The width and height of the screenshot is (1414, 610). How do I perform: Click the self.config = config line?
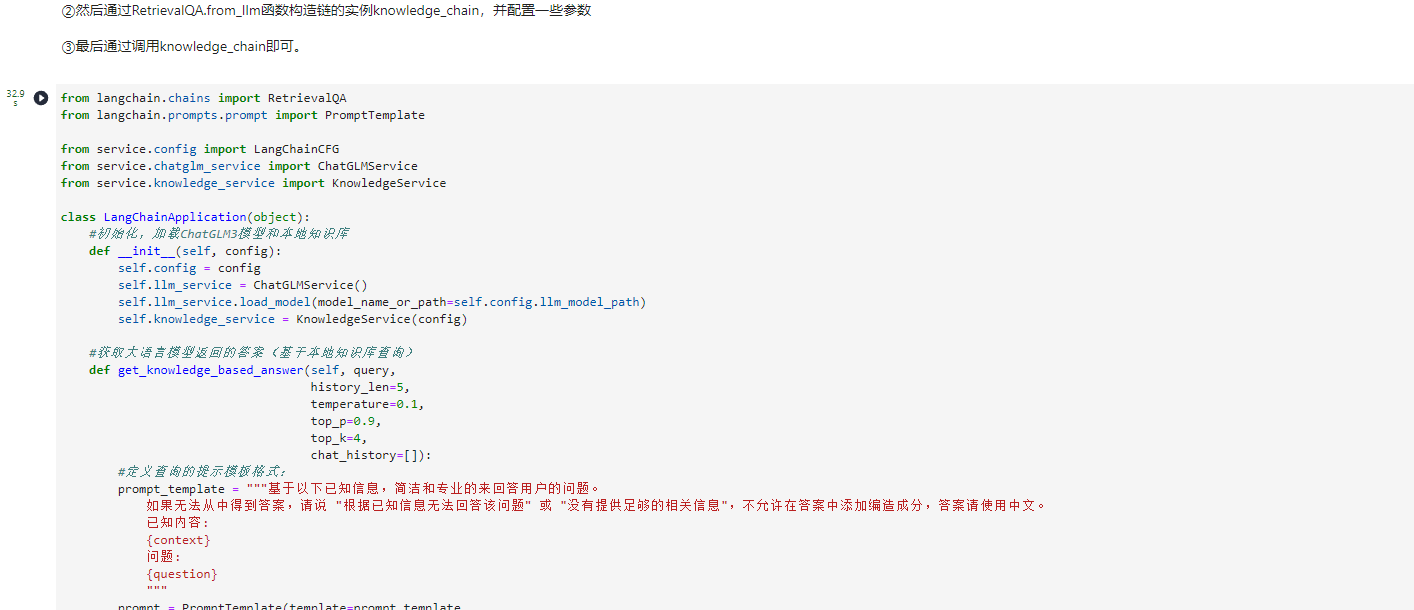coord(189,268)
